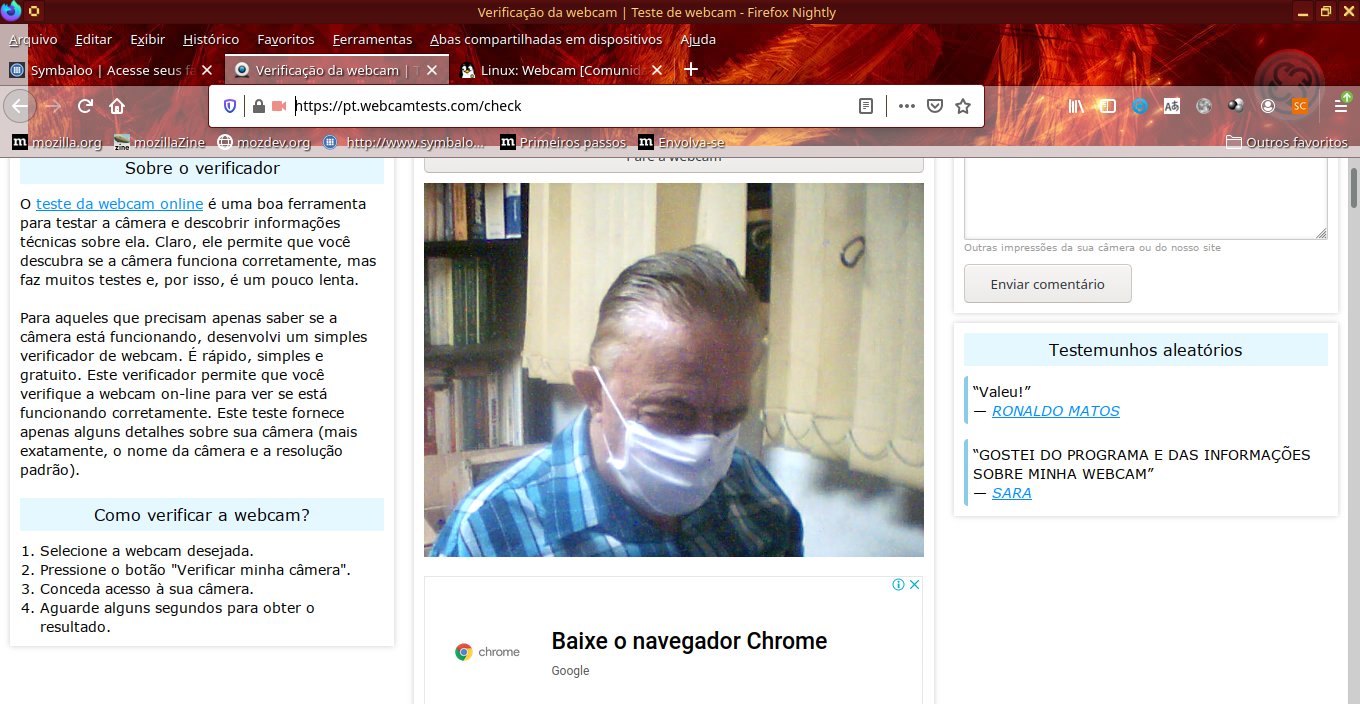Open the symbaloo bookmark in bookmarks bar

[403, 142]
